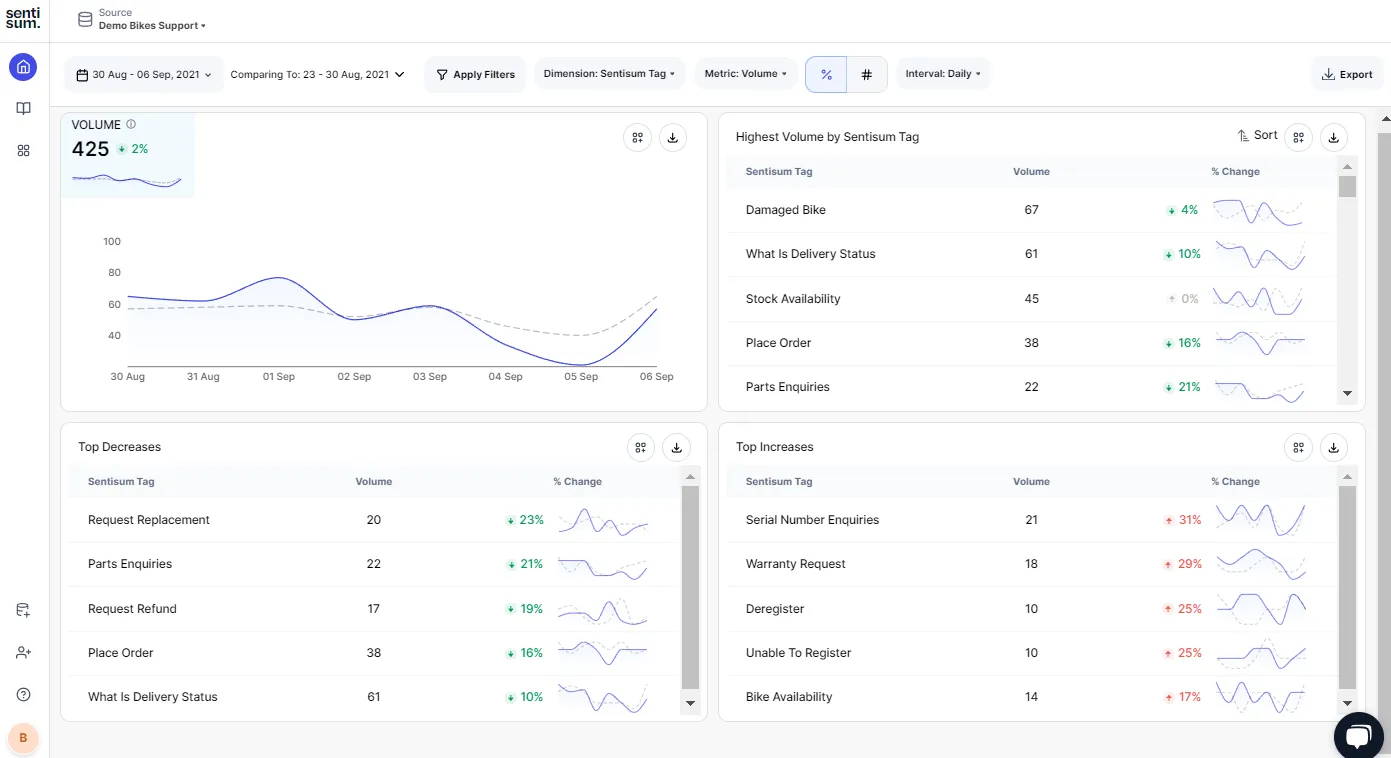Open the Home dashboard icon in sidebar
This screenshot has width=1391, height=758.
click(24, 67)
